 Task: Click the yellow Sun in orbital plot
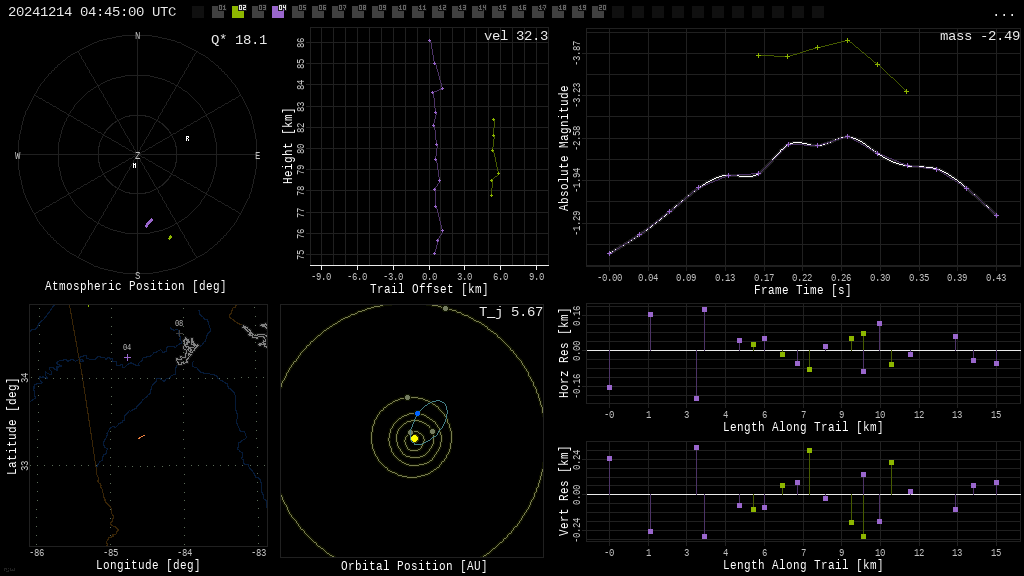point(414,438)
